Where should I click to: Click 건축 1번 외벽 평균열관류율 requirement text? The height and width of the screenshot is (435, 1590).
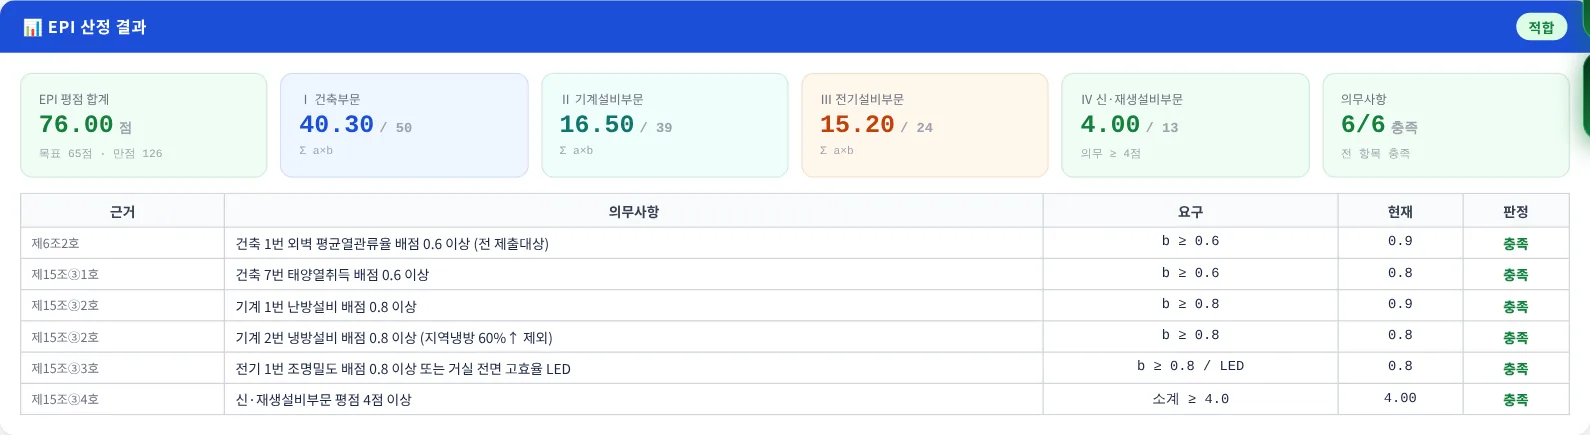[x=392, y=244]
